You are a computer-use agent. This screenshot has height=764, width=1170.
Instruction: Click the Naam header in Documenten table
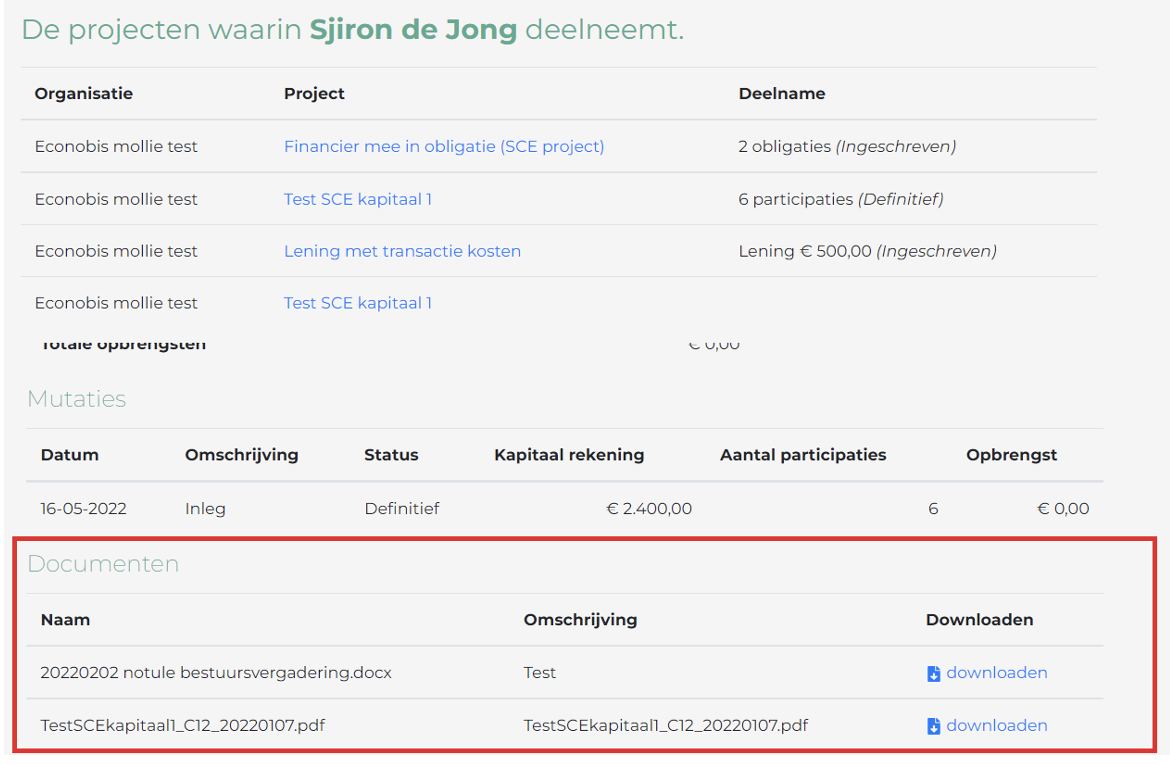tap(66, 620)
